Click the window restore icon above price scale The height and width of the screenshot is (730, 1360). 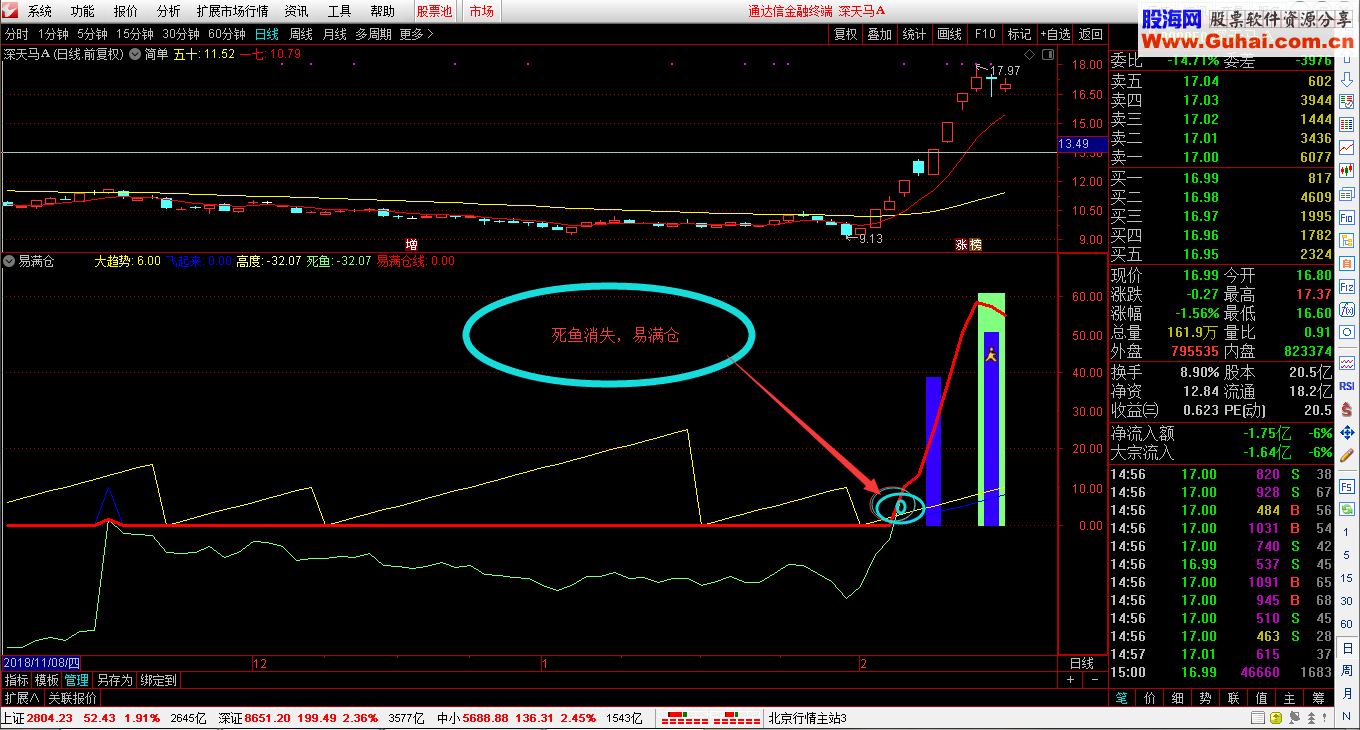[1048, 54]
